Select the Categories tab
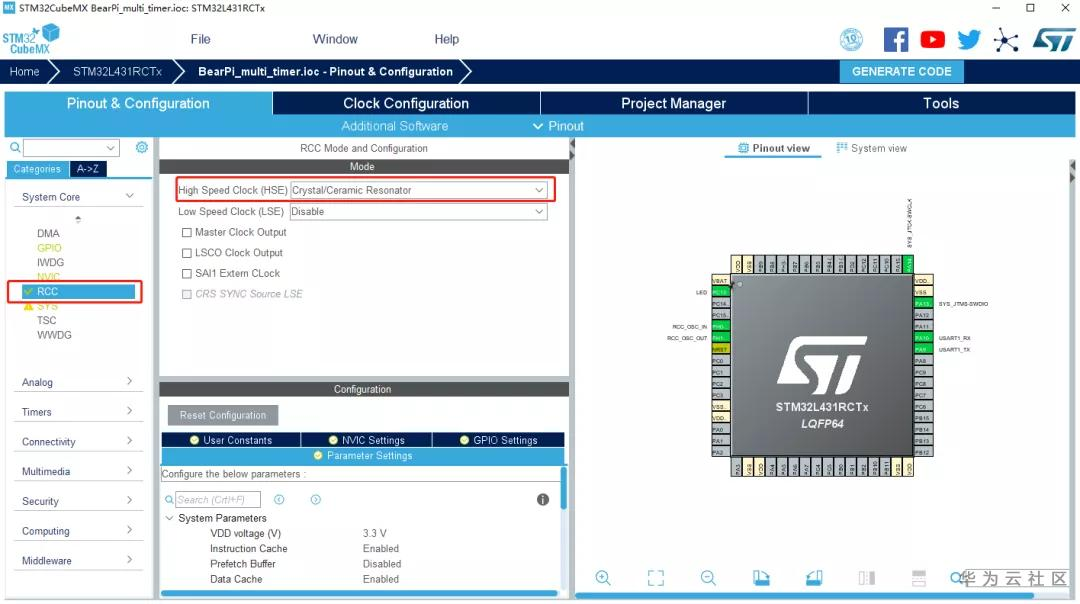1080x604 pixels. point(37,169)
